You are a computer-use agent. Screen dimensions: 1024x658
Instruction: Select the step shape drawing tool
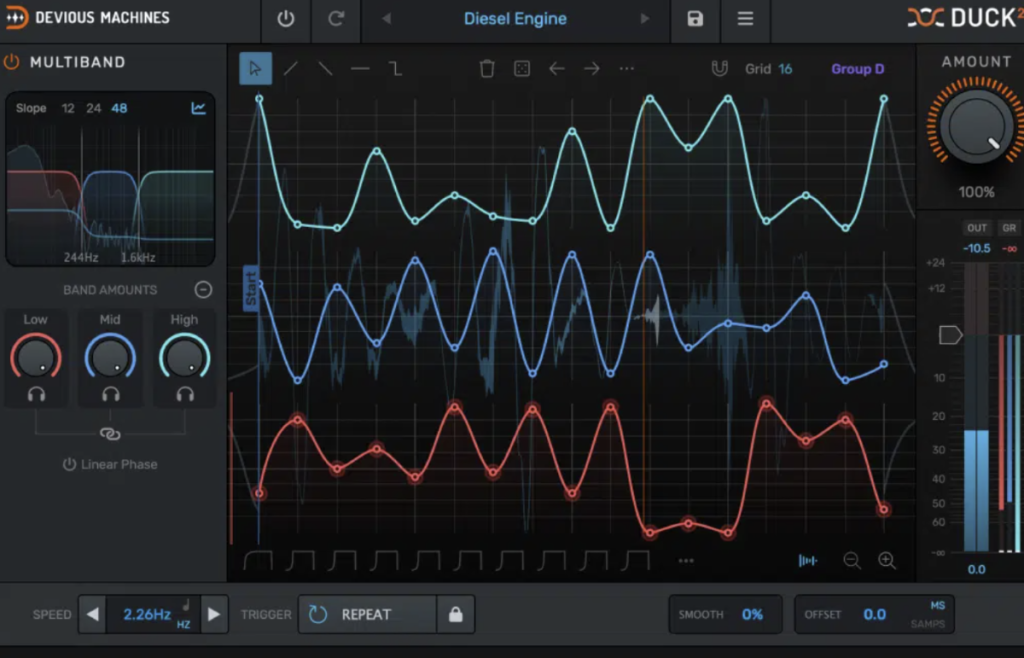point(395,69)
